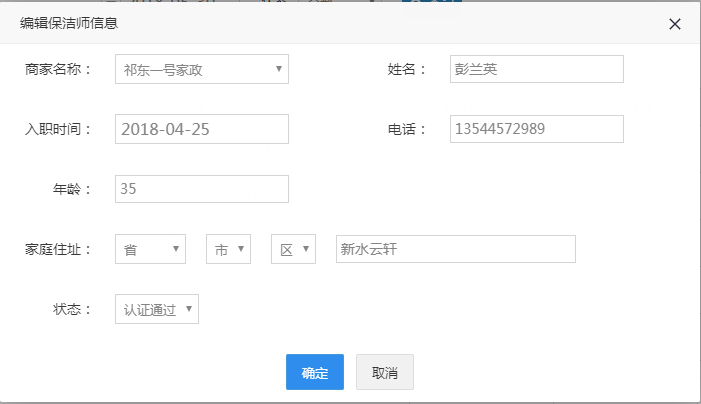Expand the 省 province dropdown
Image resolution: width=701 pixels, height=404 pixels.
point(150,249)
